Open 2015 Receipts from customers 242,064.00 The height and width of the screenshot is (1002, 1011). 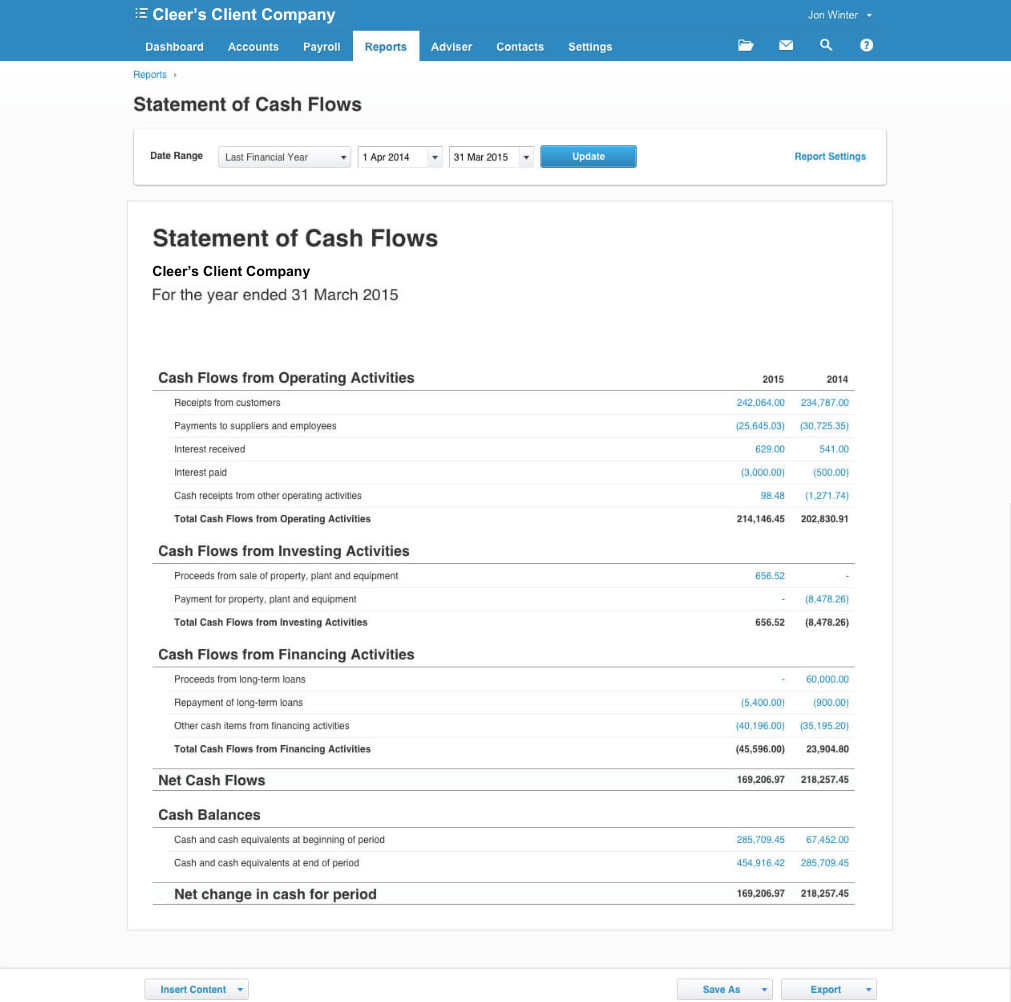click(x=760, y=403)
